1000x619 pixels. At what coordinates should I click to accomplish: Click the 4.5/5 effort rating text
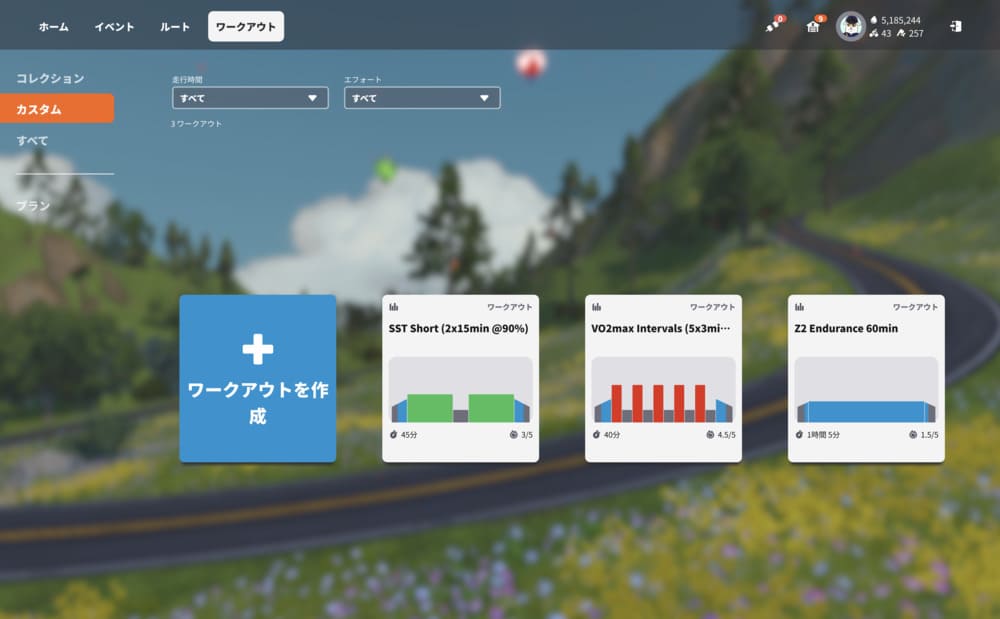point(726,435)
